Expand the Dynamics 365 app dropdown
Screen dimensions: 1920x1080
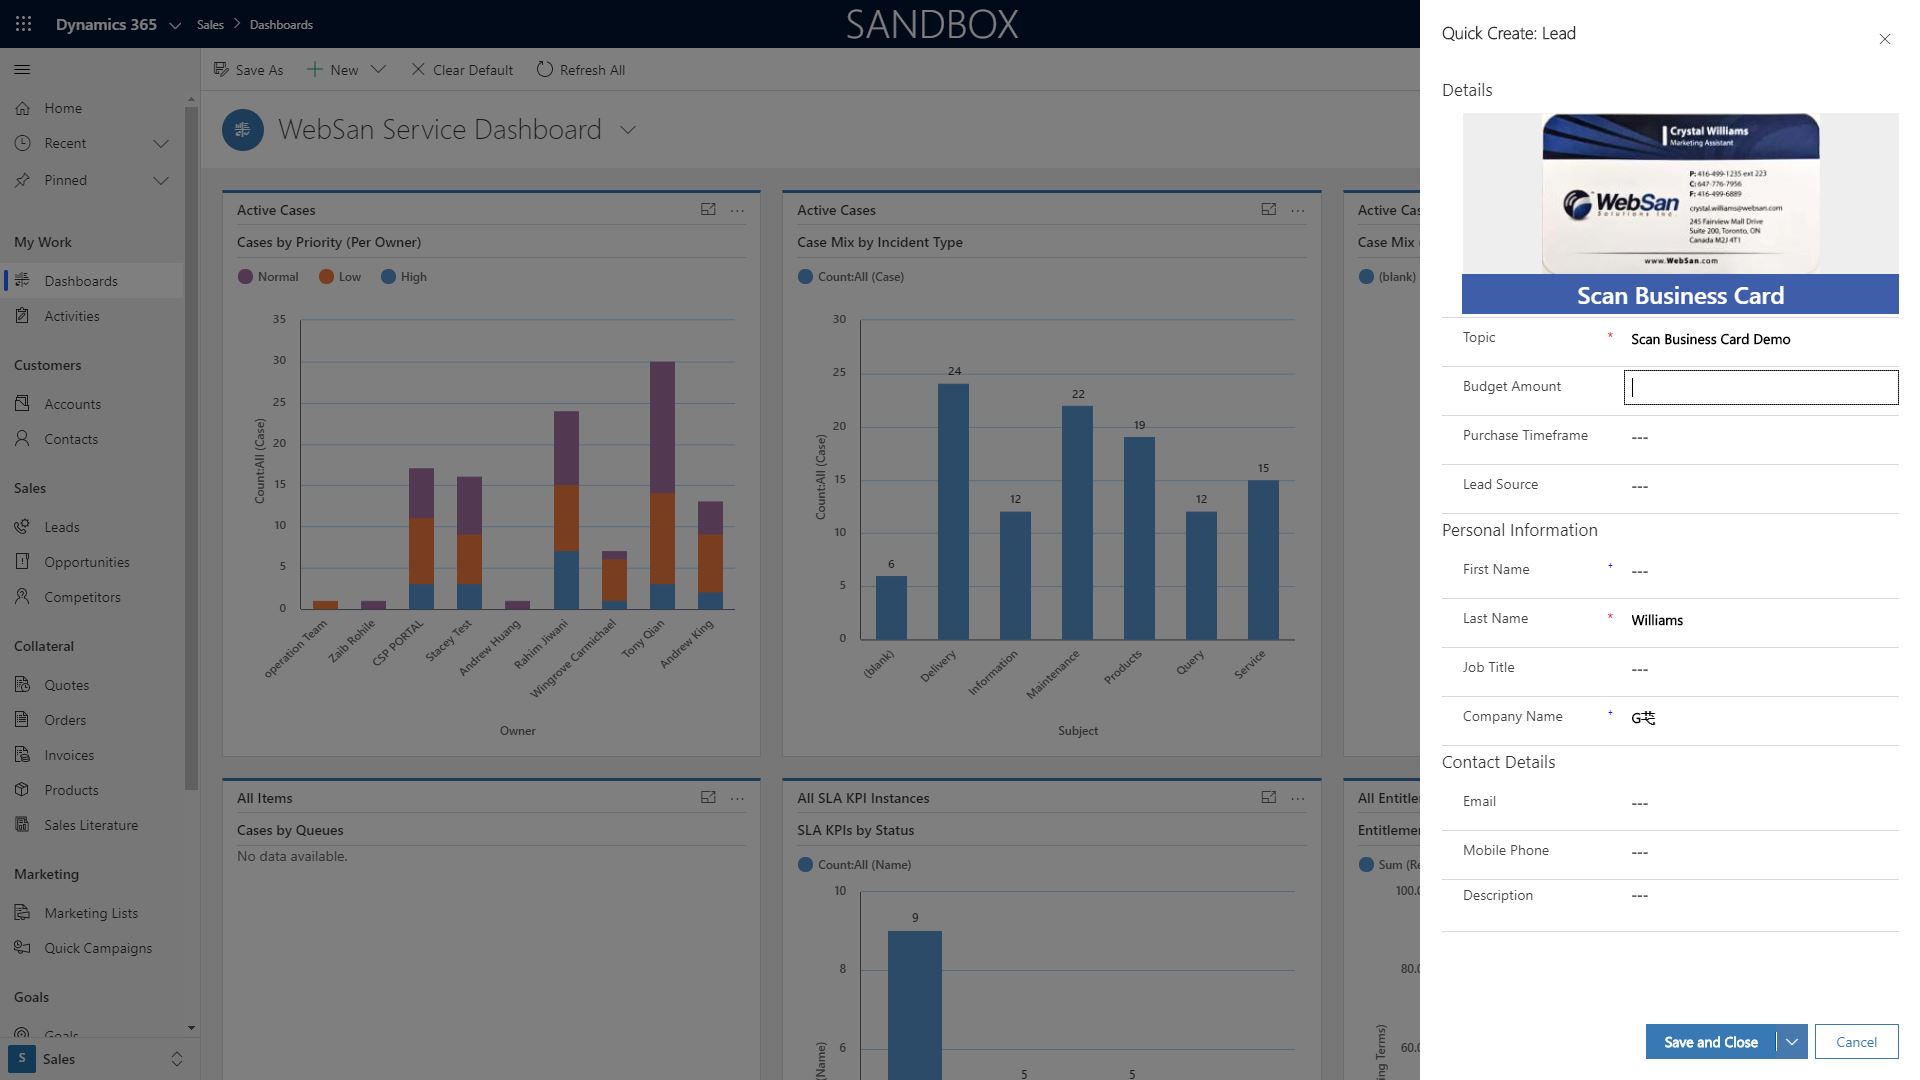pyautogui.click(x=175, y=25)
